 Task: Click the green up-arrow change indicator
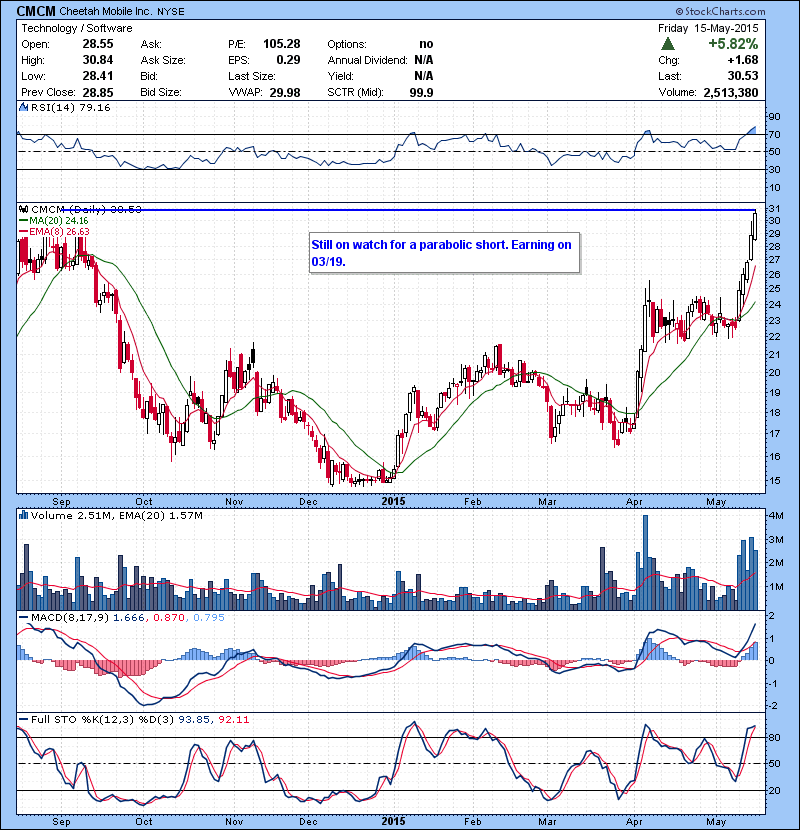tap(668, 44)
